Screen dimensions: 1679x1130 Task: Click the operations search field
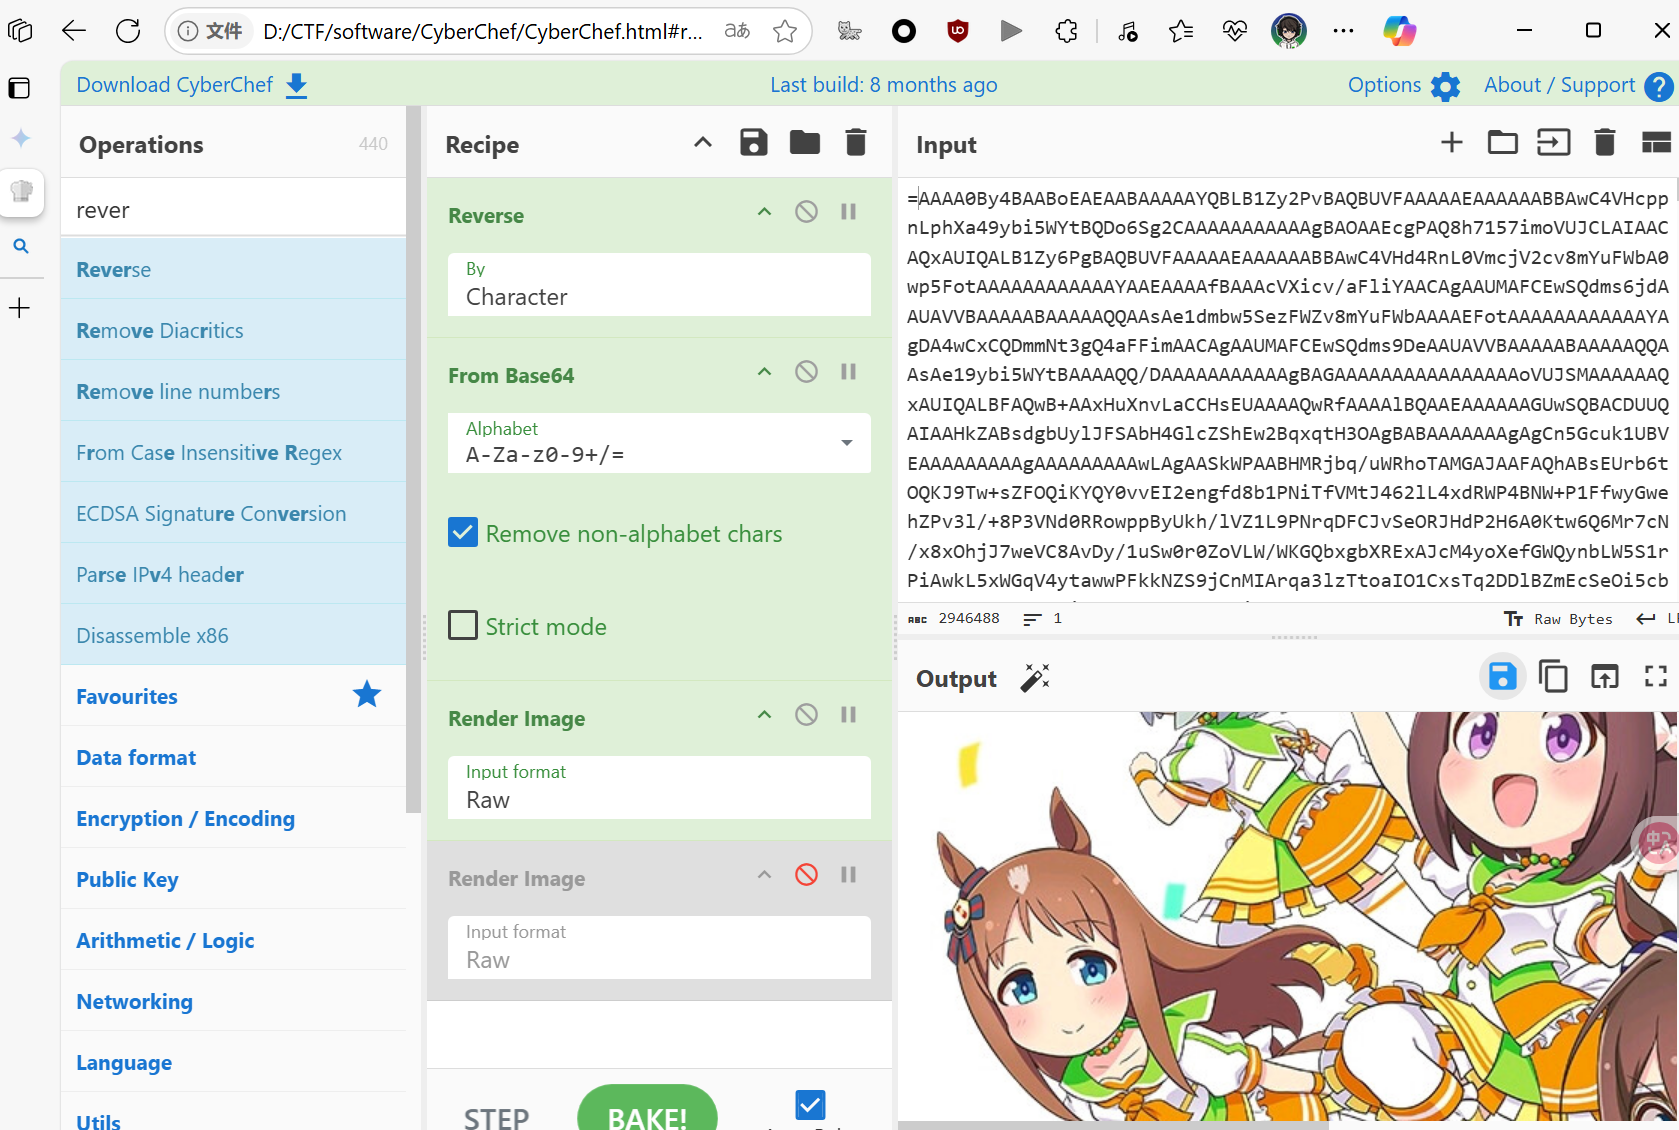point(233,209)
